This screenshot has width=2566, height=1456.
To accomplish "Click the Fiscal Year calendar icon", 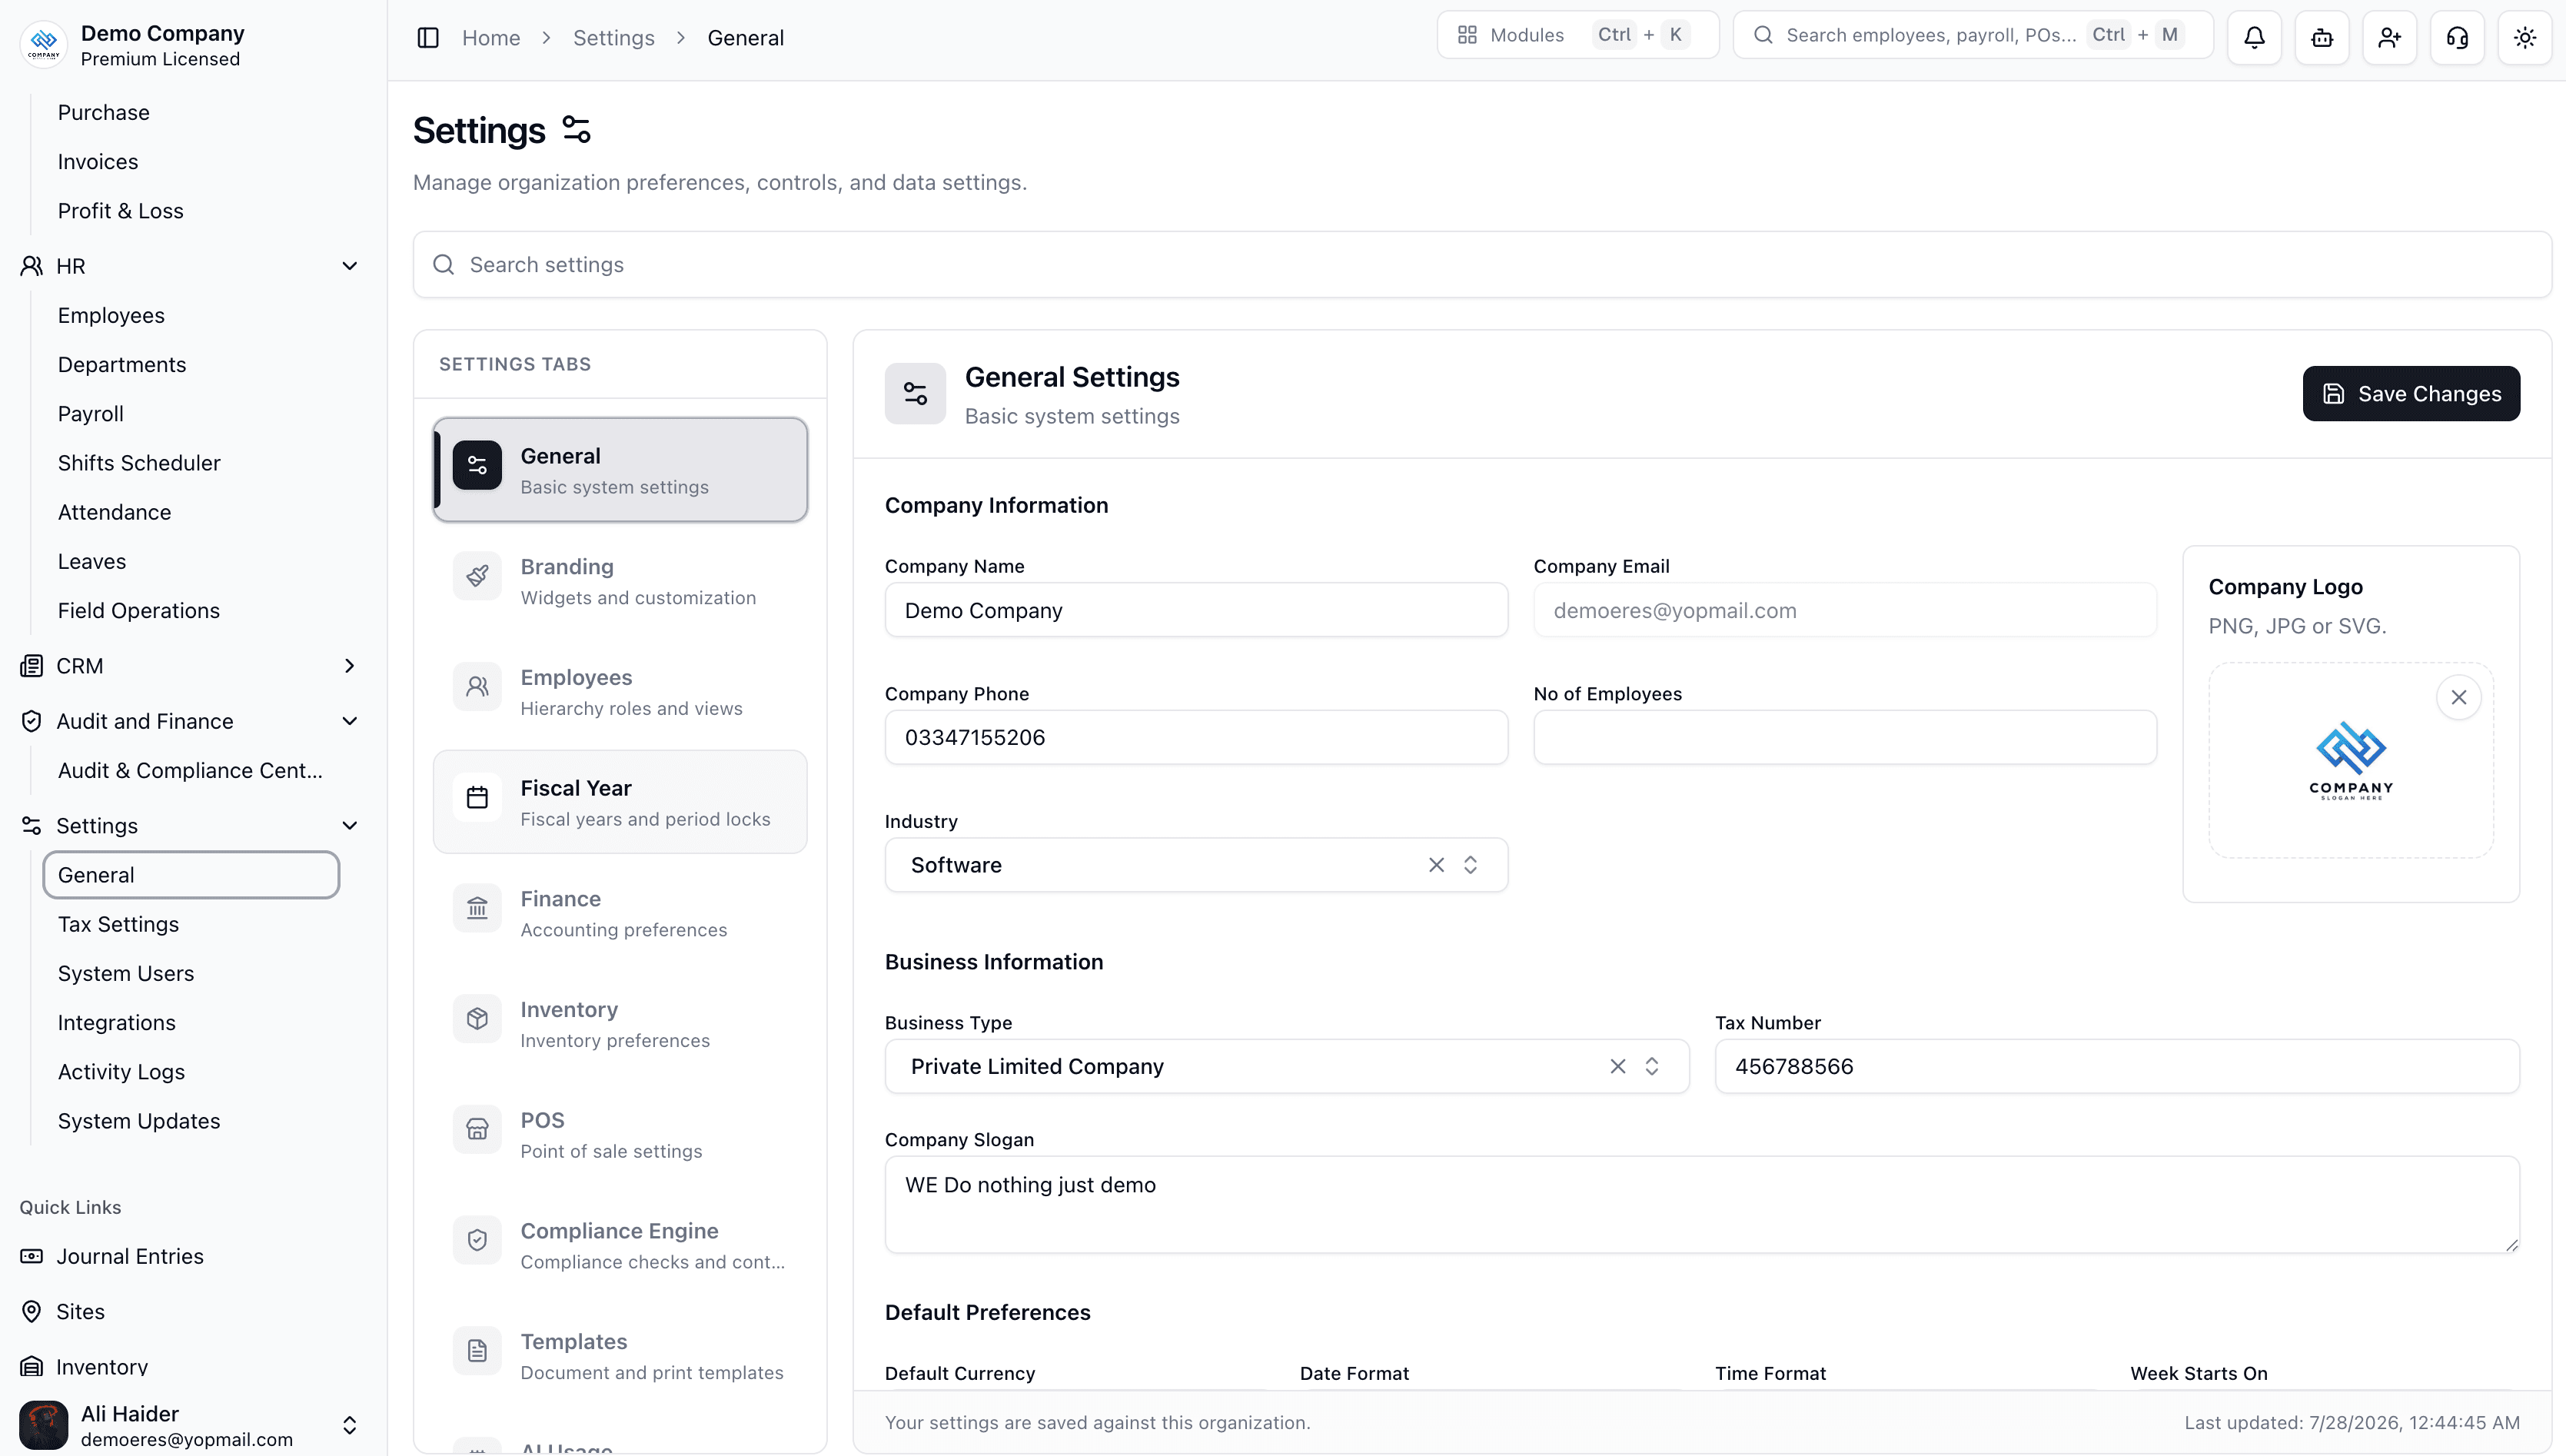I will [x=477, y=797].
